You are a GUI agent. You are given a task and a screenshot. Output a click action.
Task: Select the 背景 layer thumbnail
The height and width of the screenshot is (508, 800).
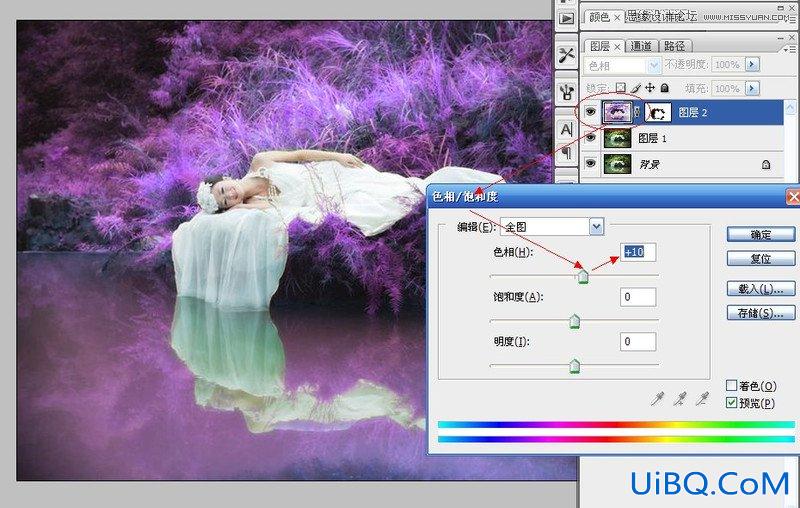(x=617, y=164)
